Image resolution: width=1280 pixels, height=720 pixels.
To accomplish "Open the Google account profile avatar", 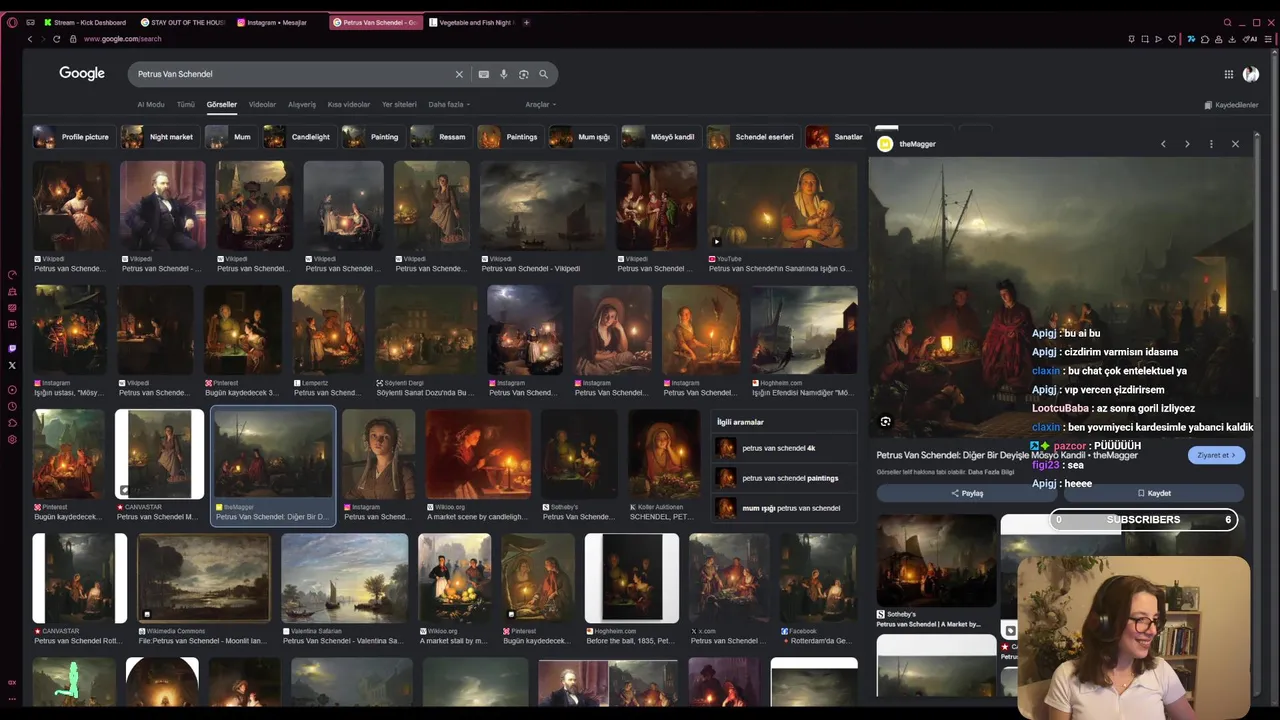I will tap(1250, 74).
